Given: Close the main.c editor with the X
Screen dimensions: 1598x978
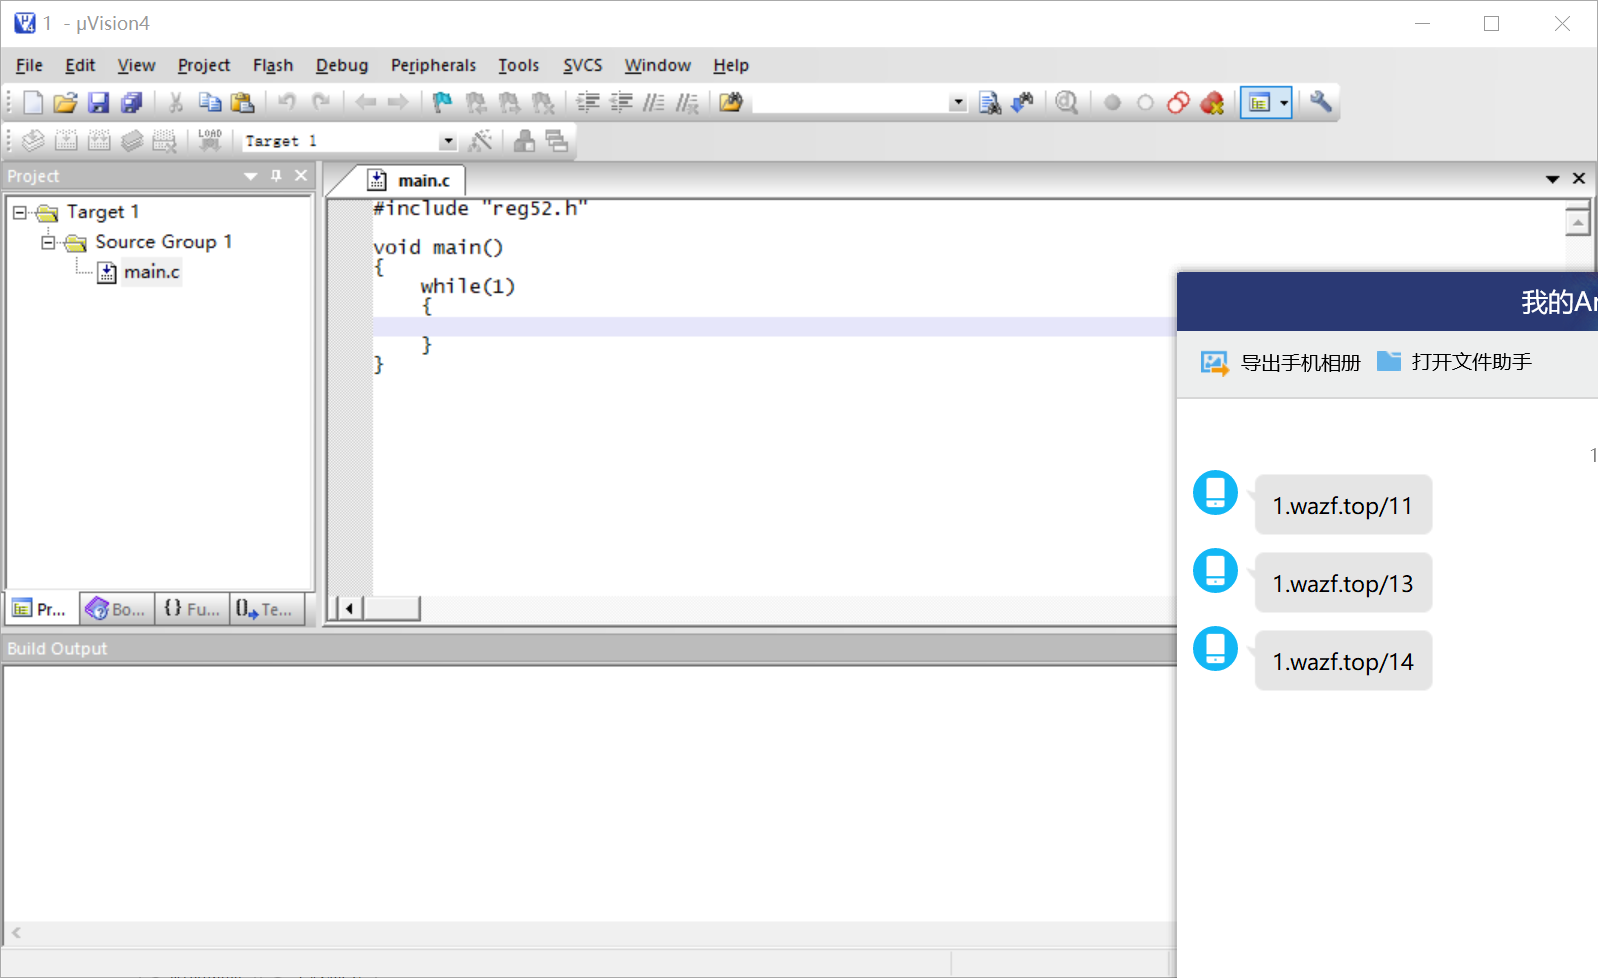Looking at the screenshot, I should [1579, 179].
